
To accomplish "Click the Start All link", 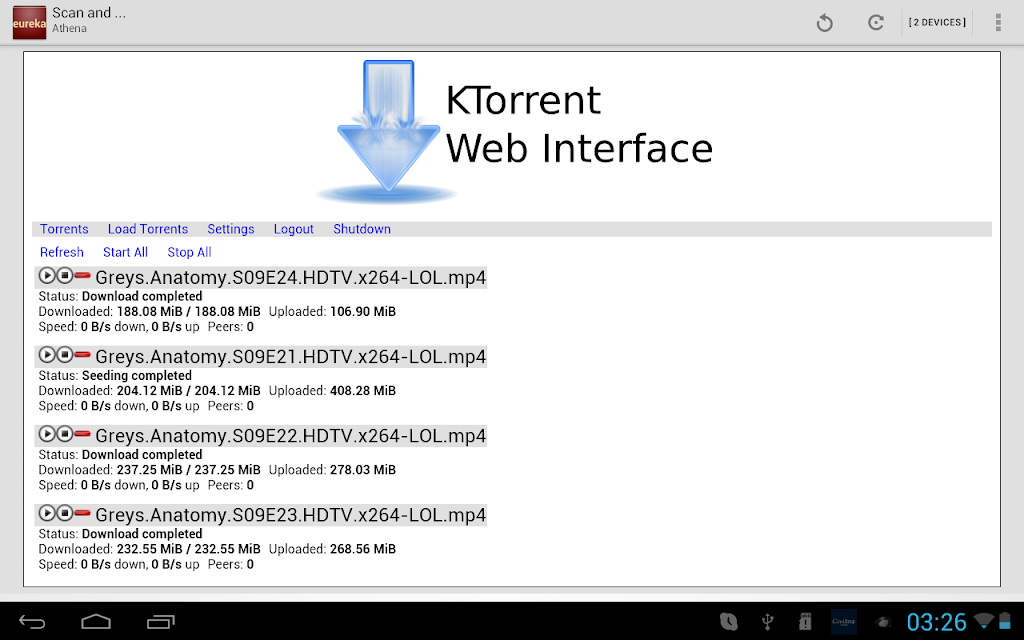I will pos(125,252).
